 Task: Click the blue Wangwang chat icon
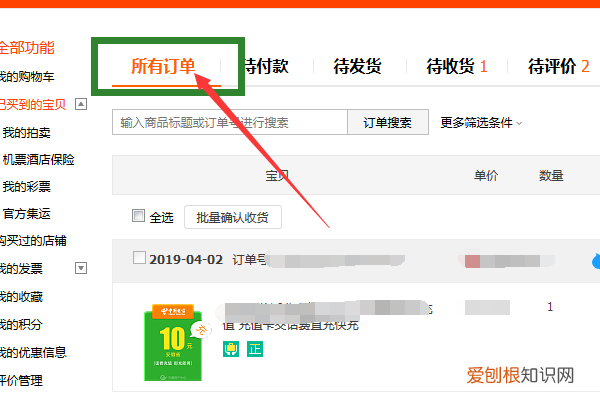click(596, 260)
